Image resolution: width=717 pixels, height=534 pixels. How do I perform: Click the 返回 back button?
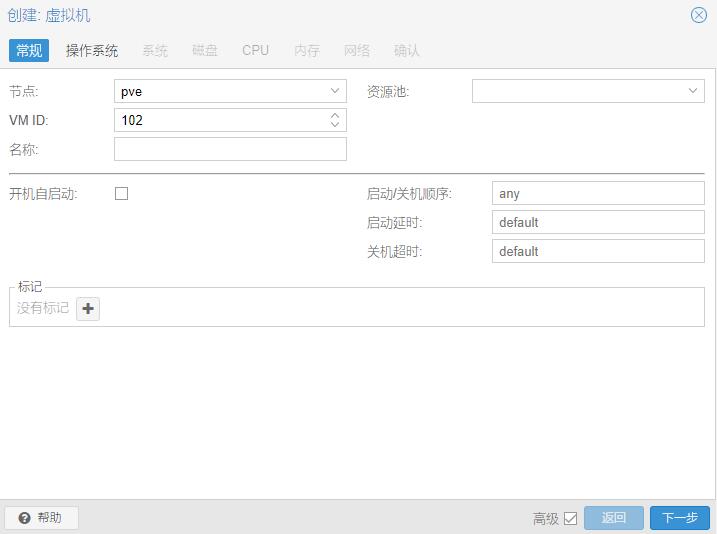pyautogui.click(x=614, y=517)
